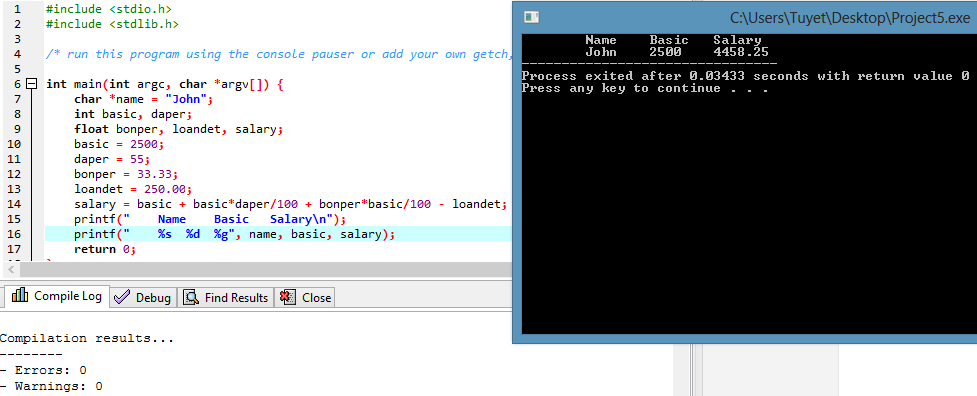Click the editor horizontal scrollbar left arrow
Screen dimensions: 977x396
pyautogui.click(x=10, y=270)
